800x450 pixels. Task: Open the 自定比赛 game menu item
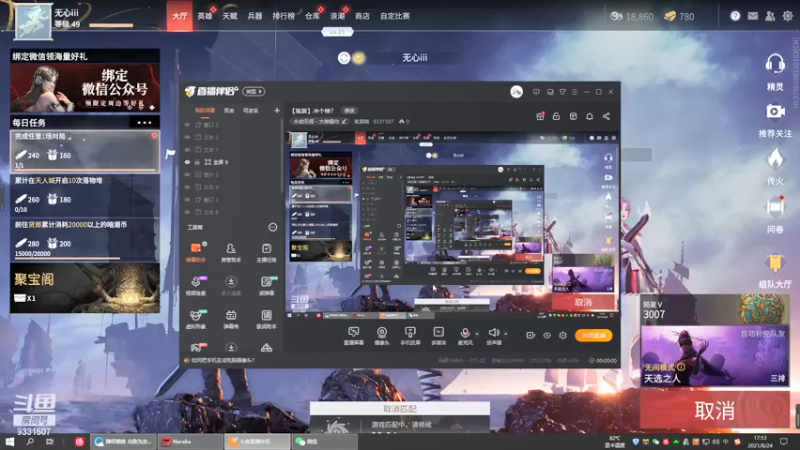[x=395, y=16]
